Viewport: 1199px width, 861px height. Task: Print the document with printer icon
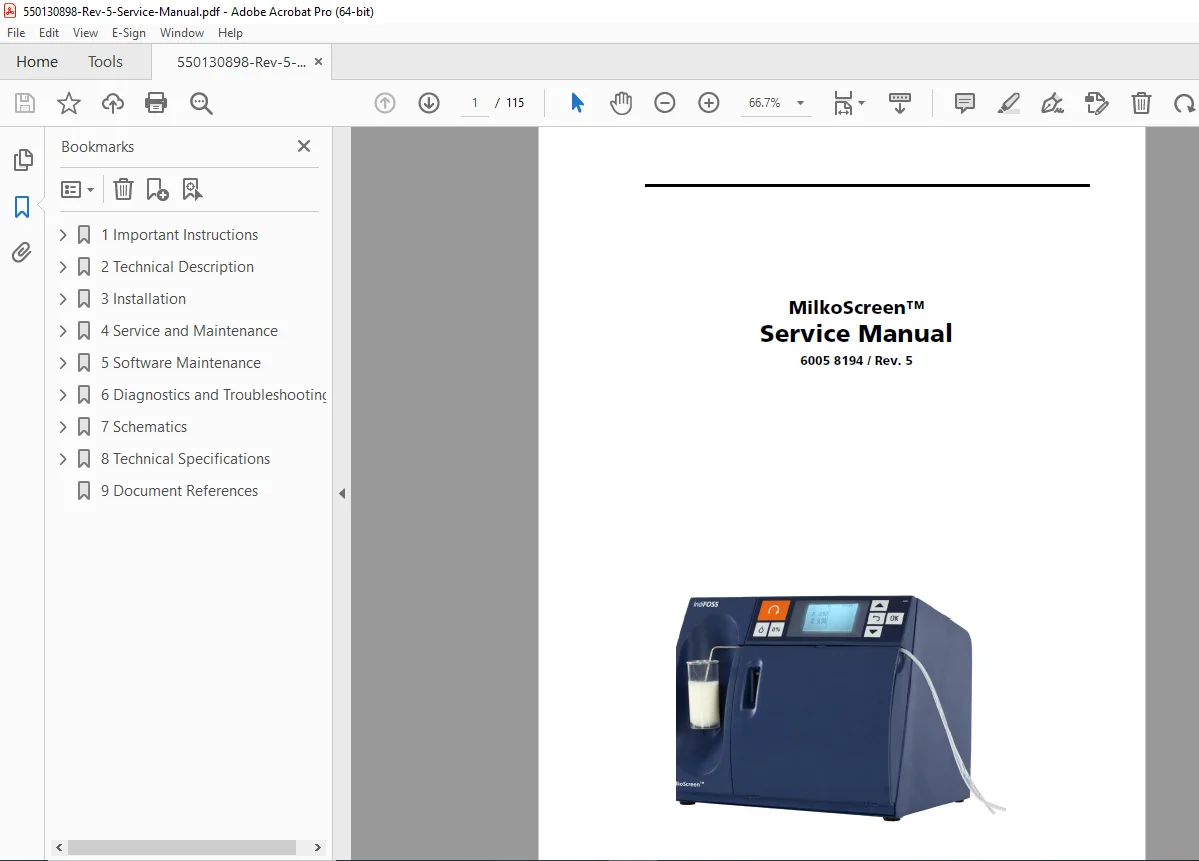pos(156,102)
